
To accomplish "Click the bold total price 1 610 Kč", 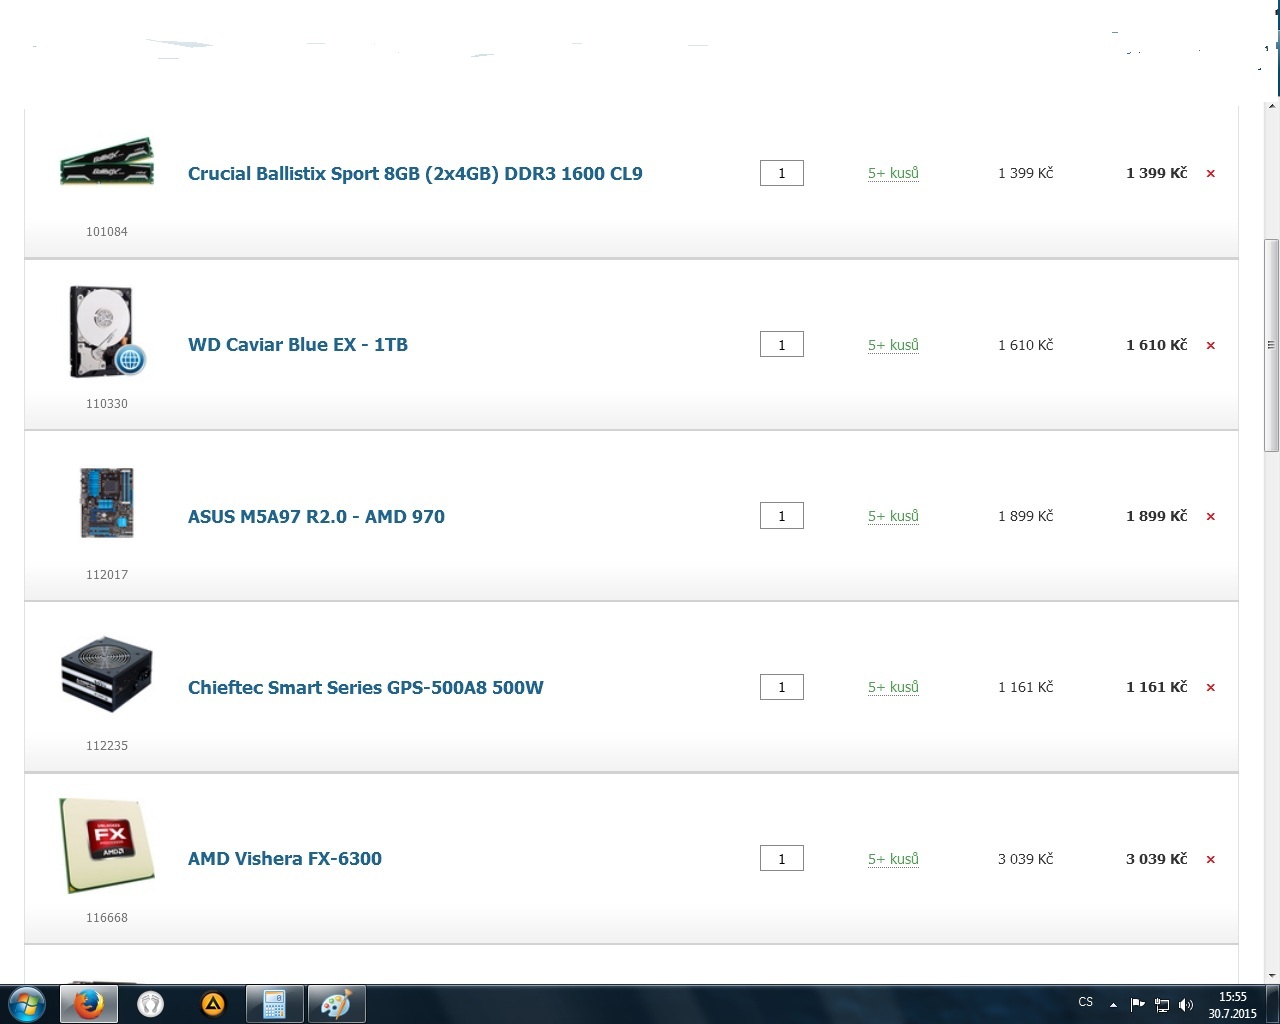I will (x=1156, y=345).
